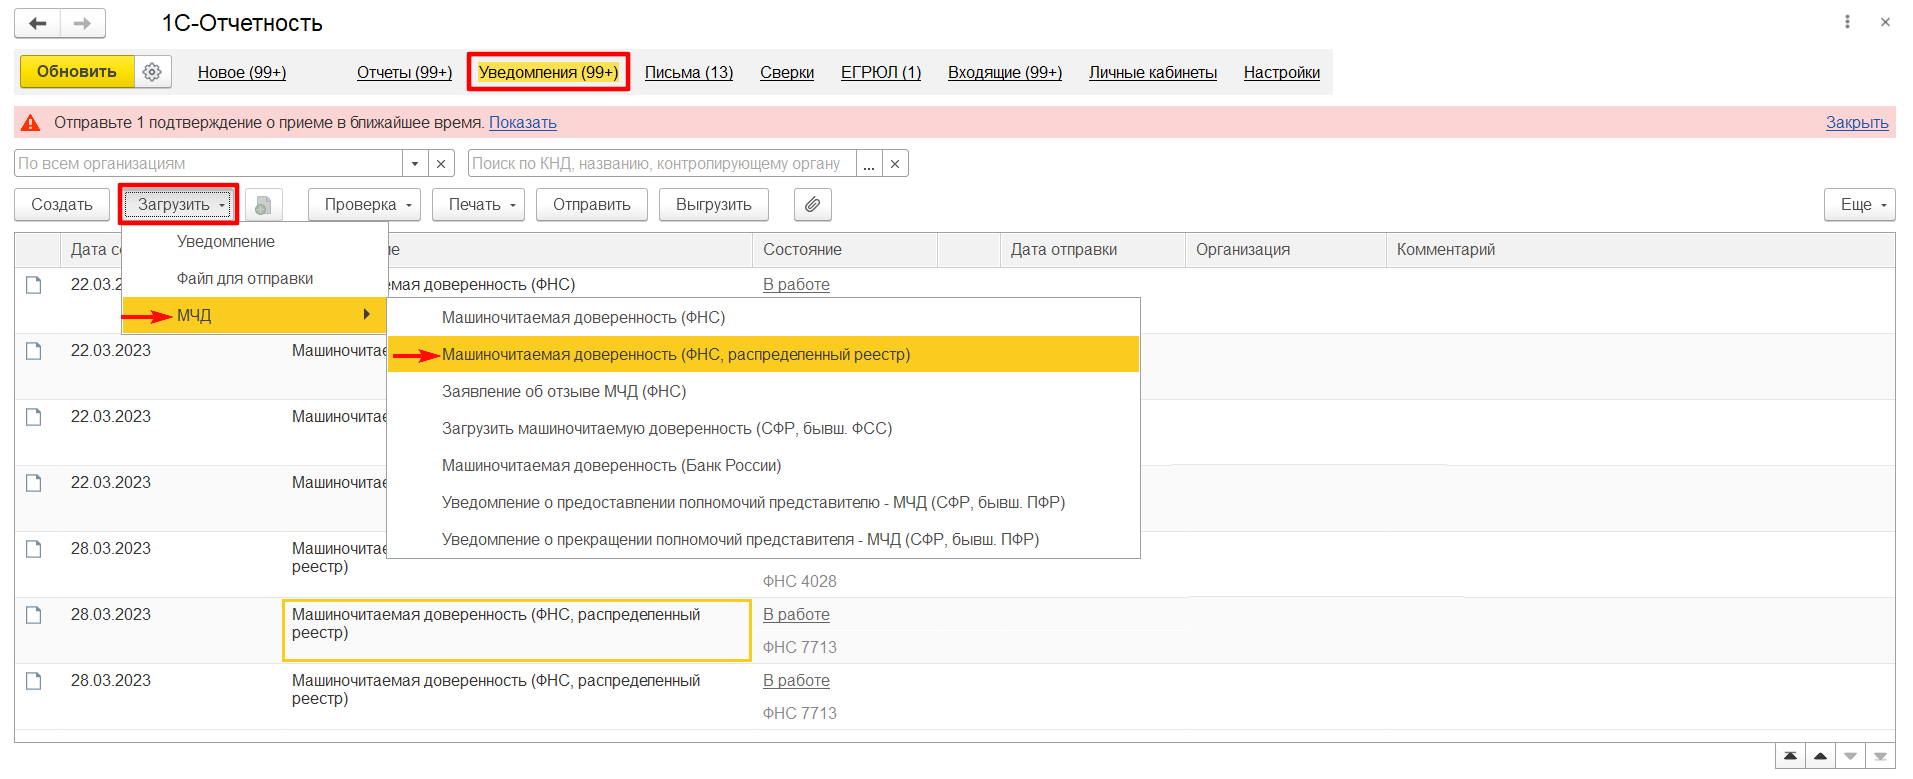Expand the Загрузить dropdown button
This screenshot has width=1913, height=779.
coord(179,204)
